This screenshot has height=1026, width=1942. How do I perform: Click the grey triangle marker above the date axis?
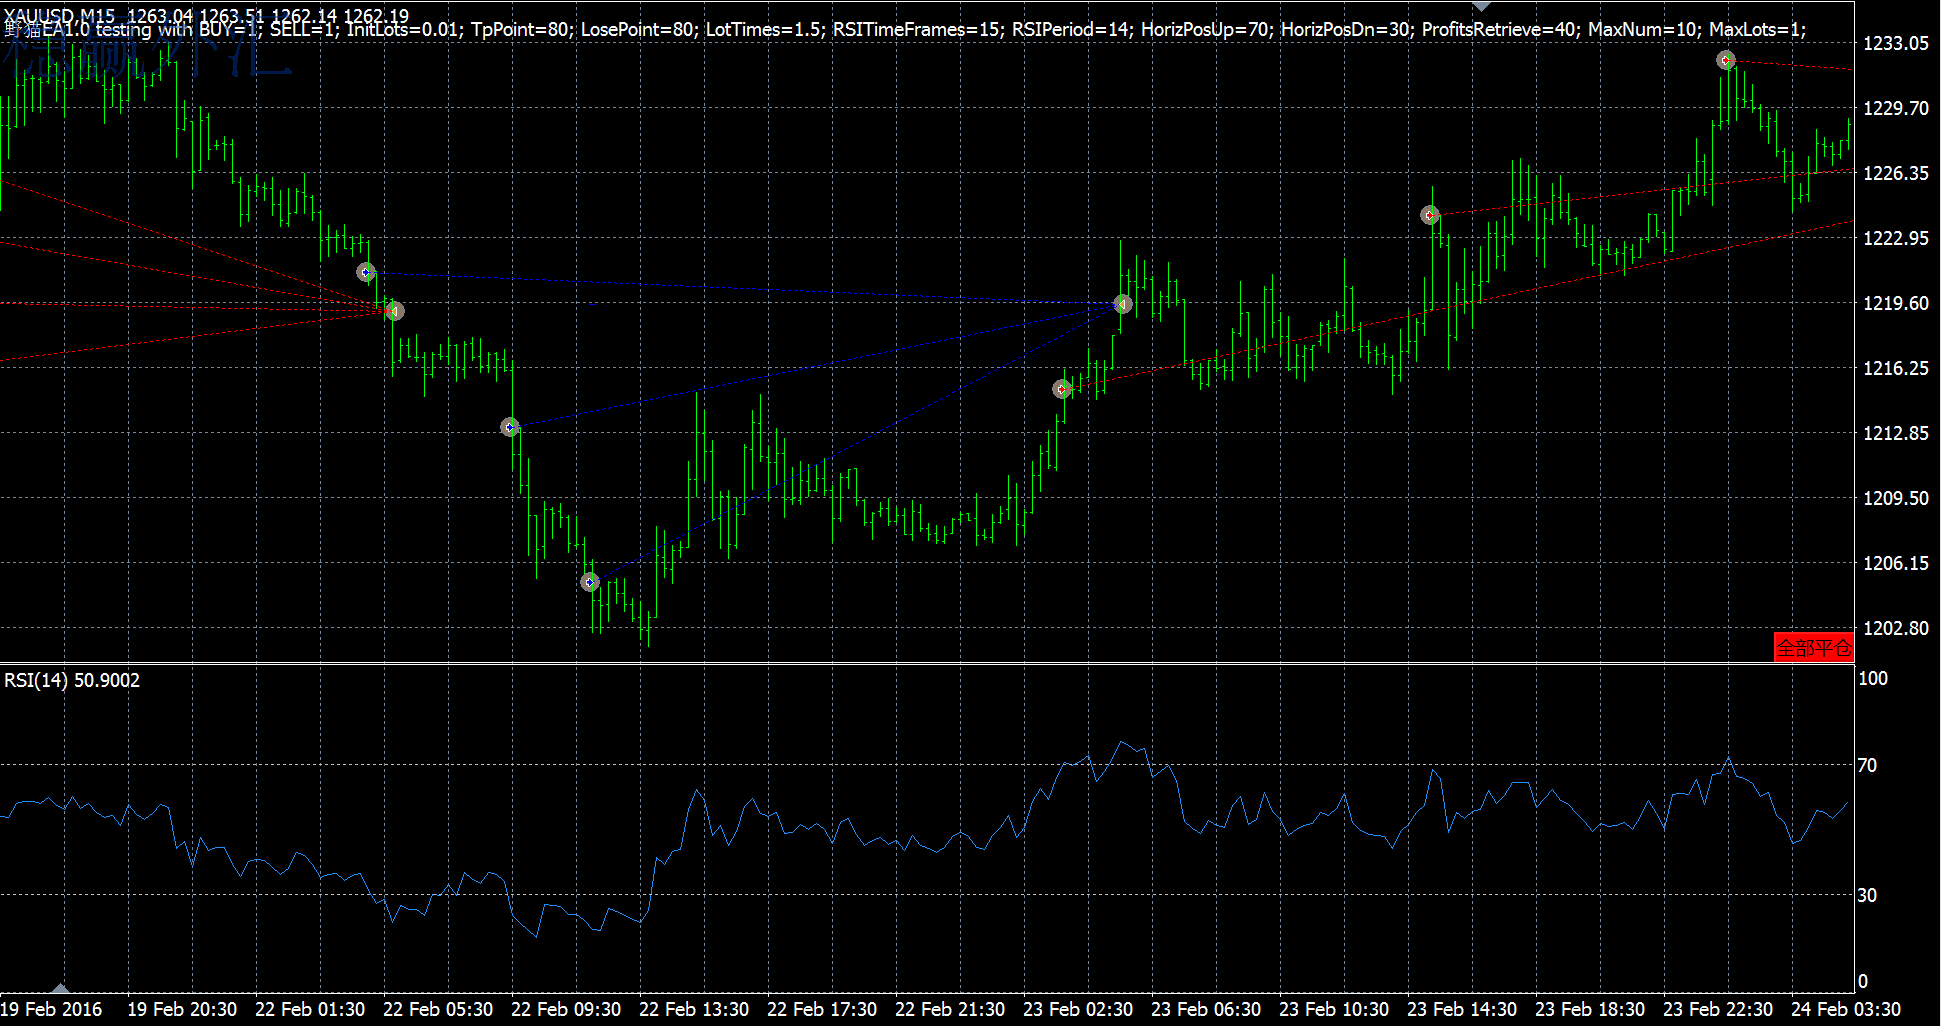[60, 988]
